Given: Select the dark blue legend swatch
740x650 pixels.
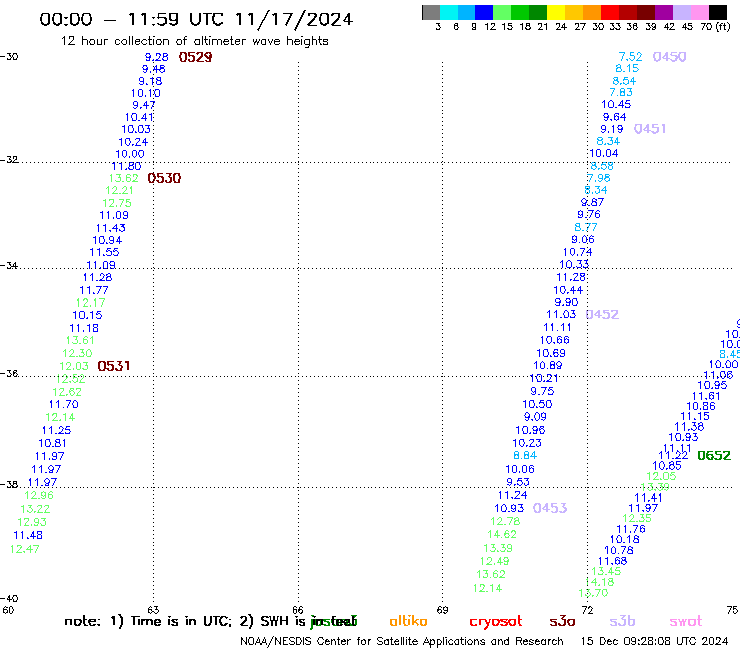Looking at the screenshot, I should pos(485,12).
